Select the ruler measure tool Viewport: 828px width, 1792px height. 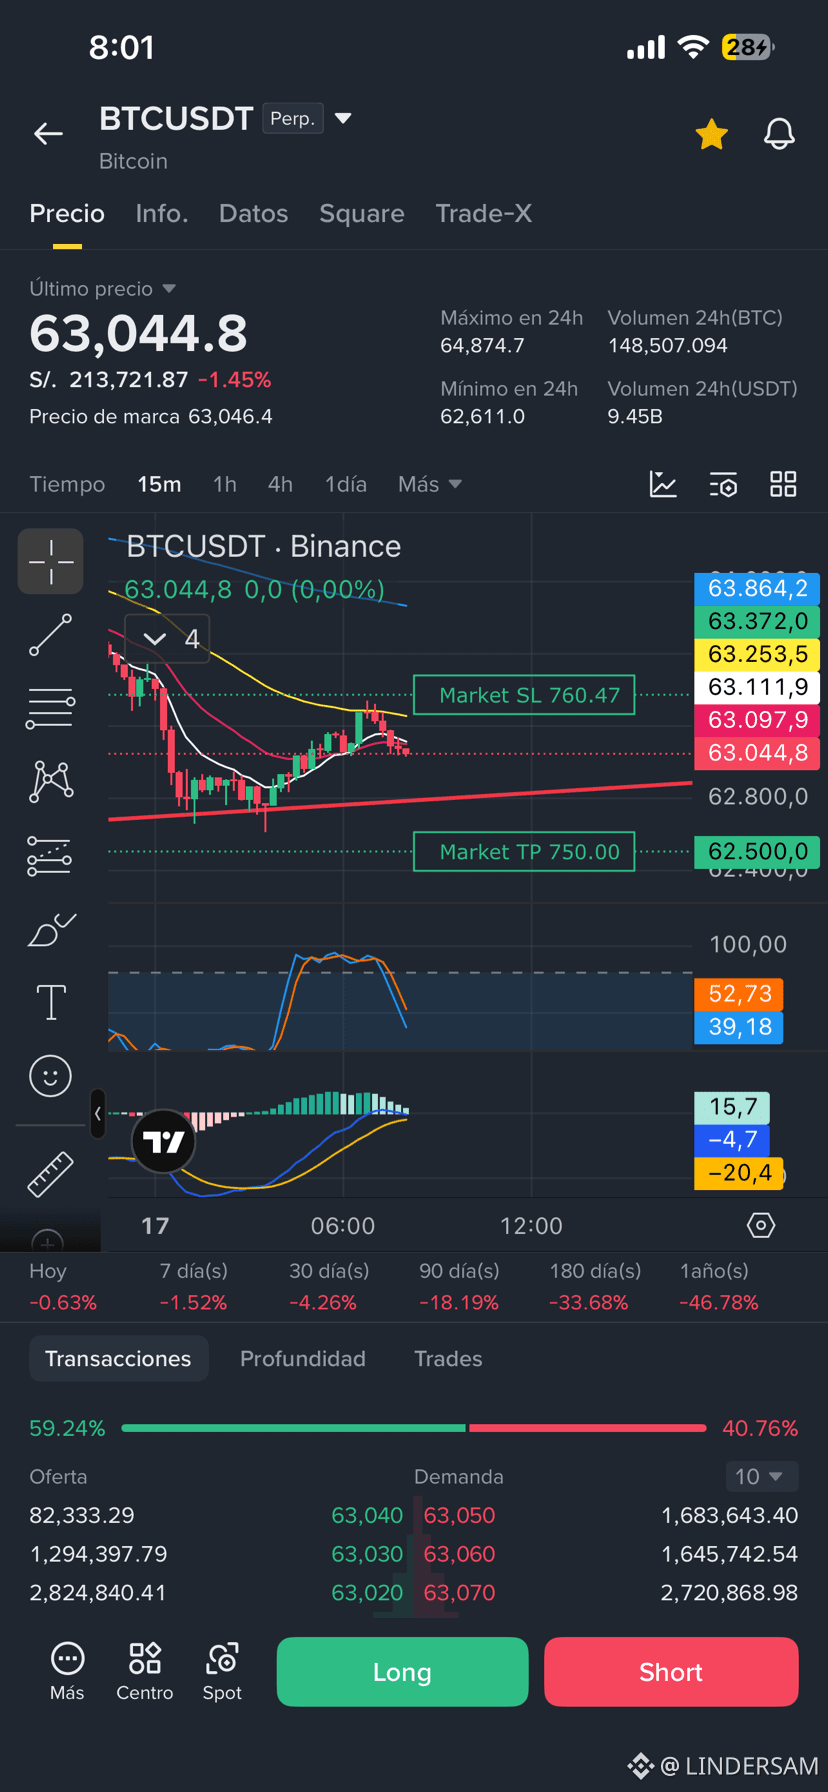(x=50, y=1174)
